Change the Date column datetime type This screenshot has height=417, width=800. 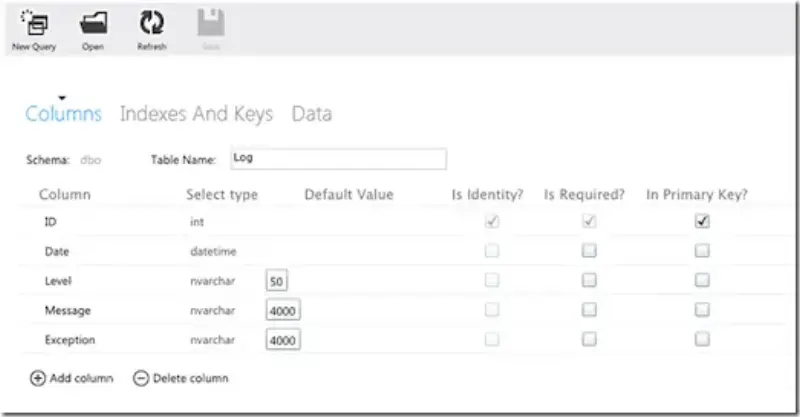213,252
